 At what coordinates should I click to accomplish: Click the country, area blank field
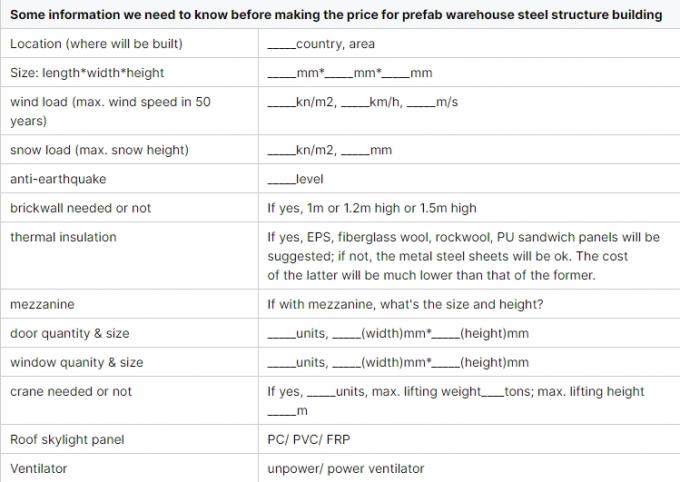point(321,44)
